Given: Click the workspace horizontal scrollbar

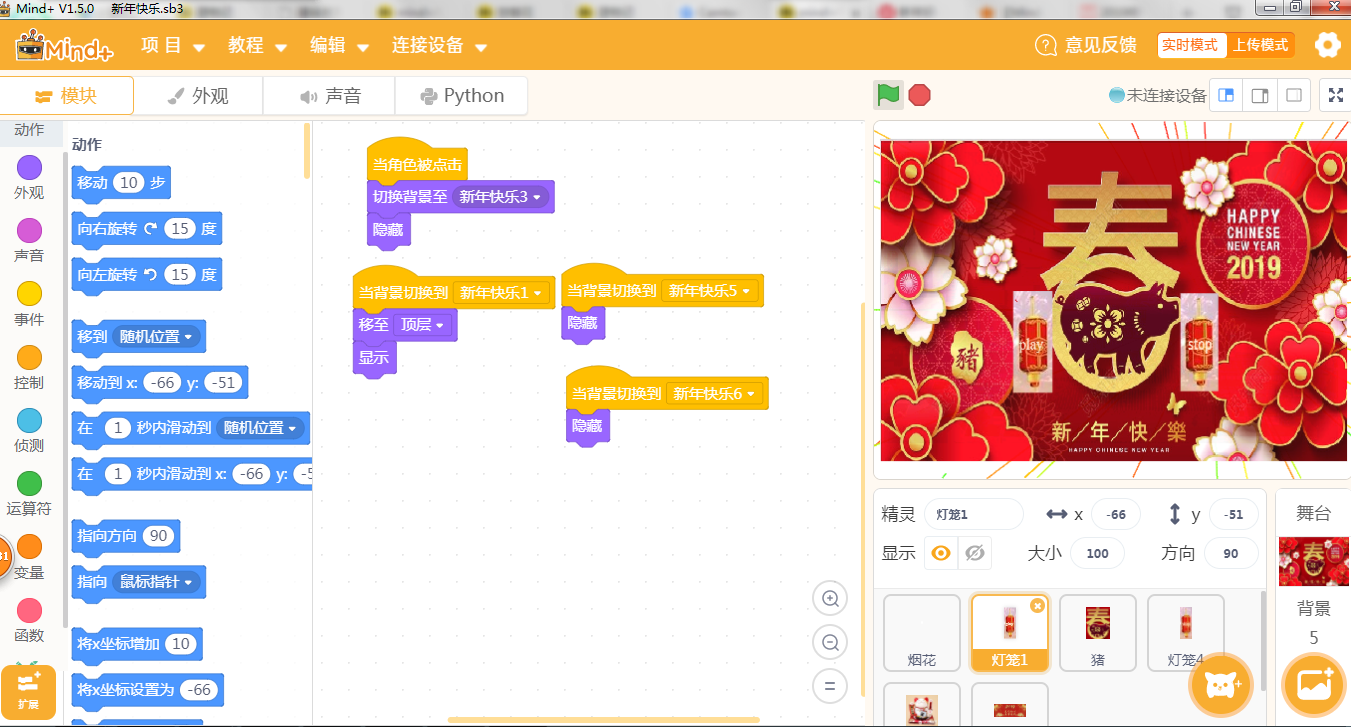Looking at the screenshot, I should (x=603, y=719).
